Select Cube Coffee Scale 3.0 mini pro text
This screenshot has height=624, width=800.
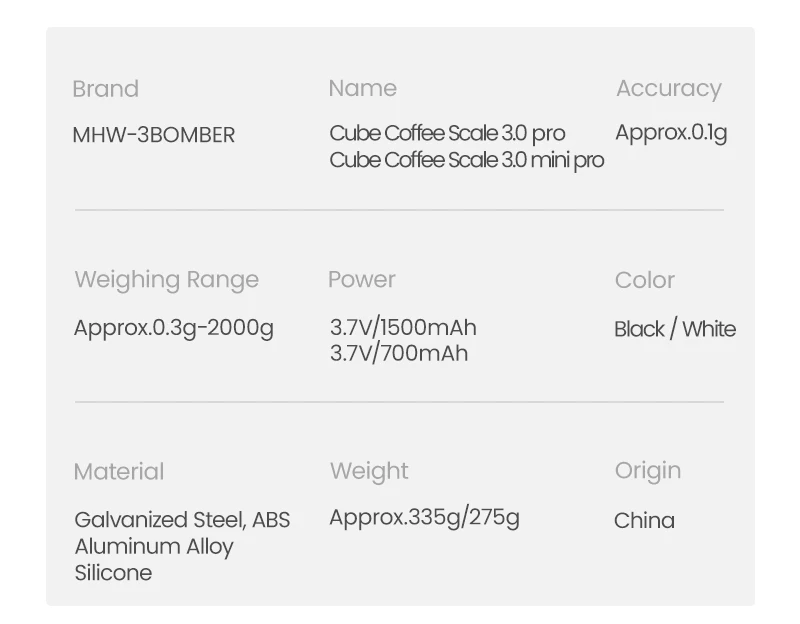point(467,160)
